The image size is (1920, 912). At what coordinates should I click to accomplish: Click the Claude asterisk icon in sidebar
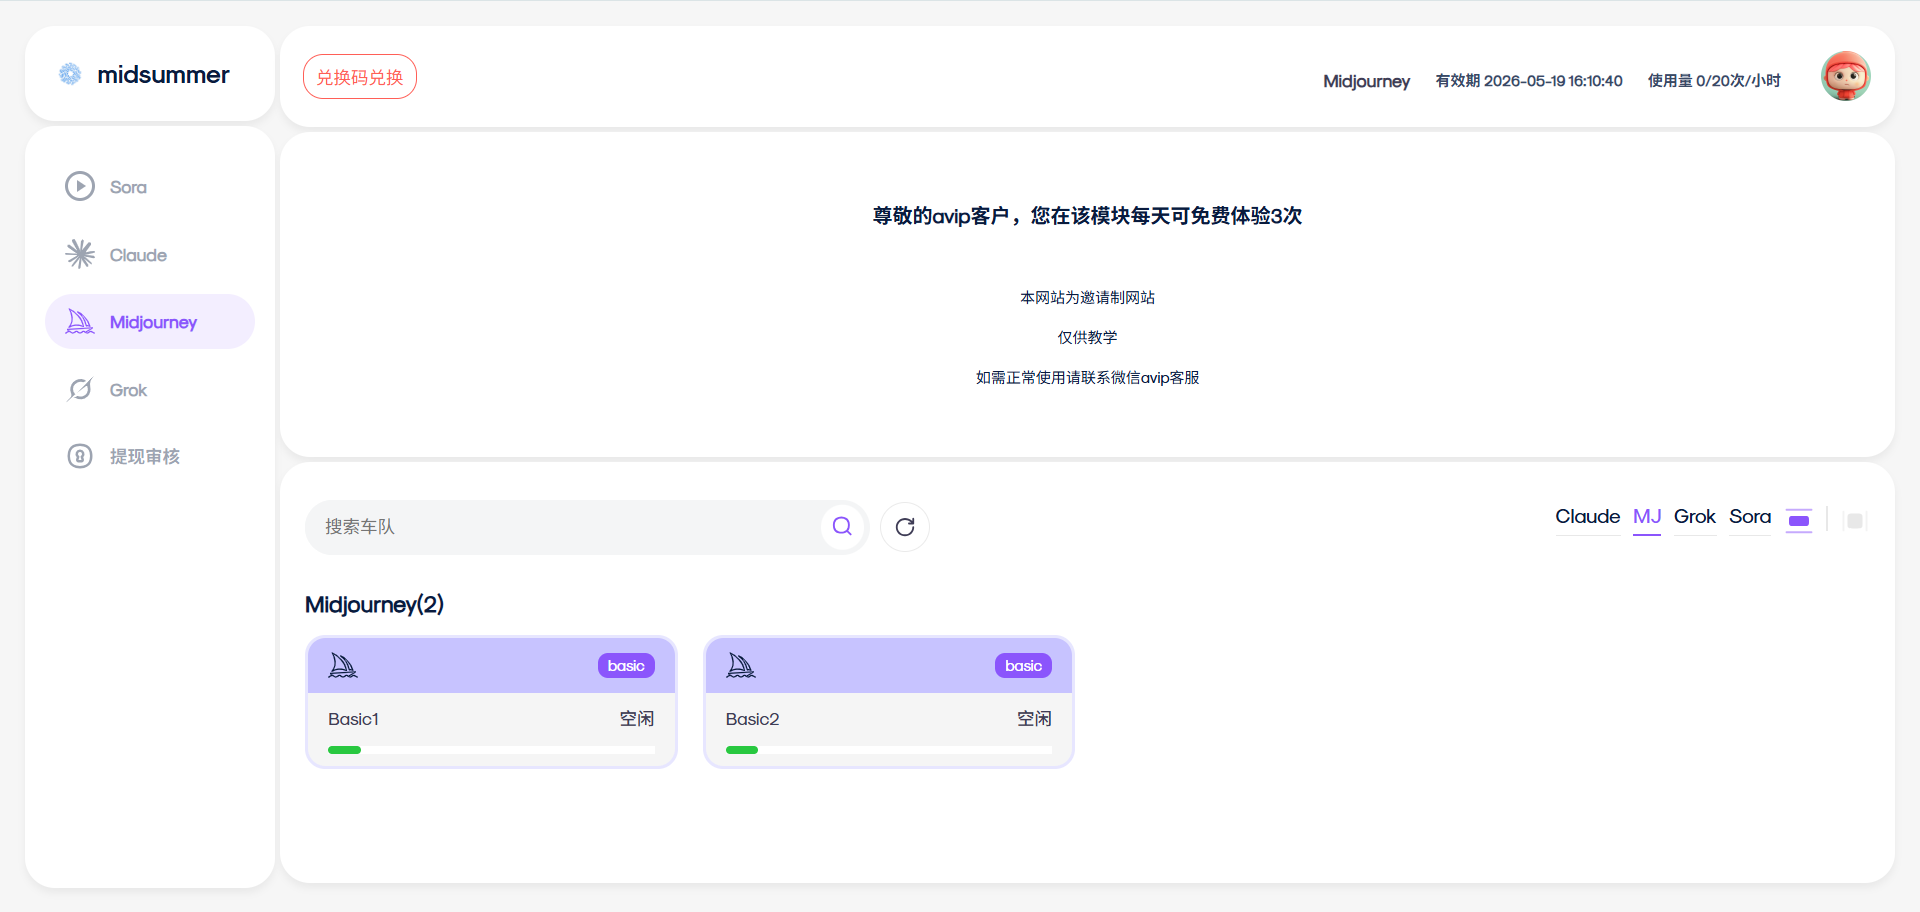tap(80, 254)
